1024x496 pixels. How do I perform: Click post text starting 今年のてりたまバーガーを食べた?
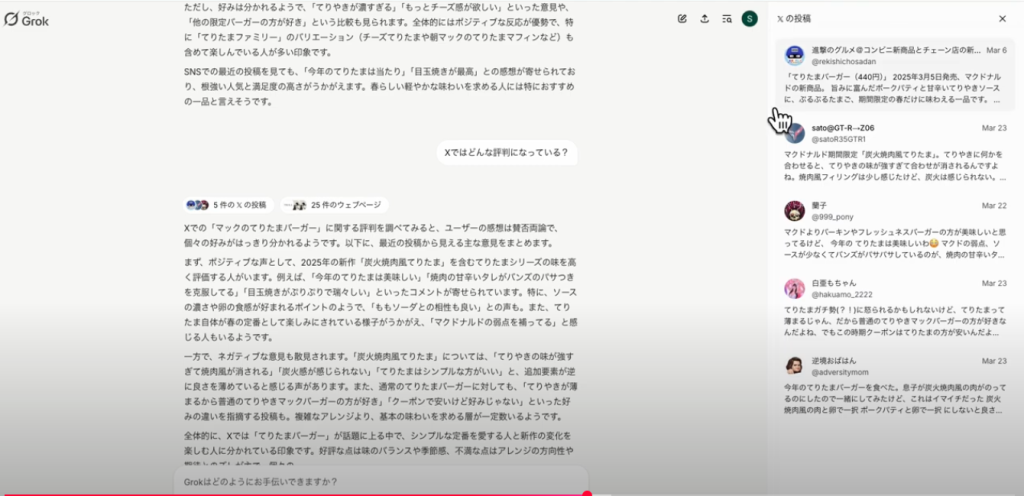coord(895,399)
